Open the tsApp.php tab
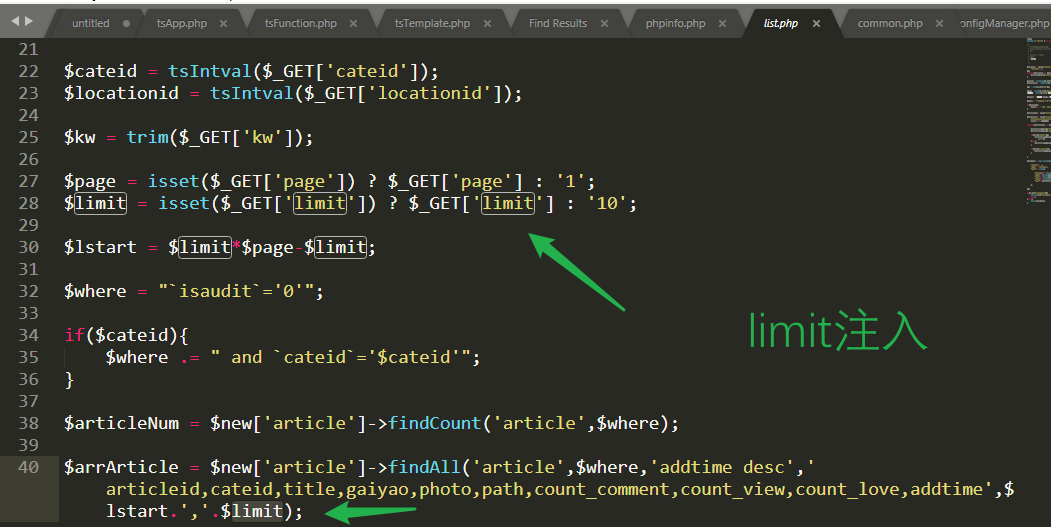The image size is (1051, 527). (182, 23)
